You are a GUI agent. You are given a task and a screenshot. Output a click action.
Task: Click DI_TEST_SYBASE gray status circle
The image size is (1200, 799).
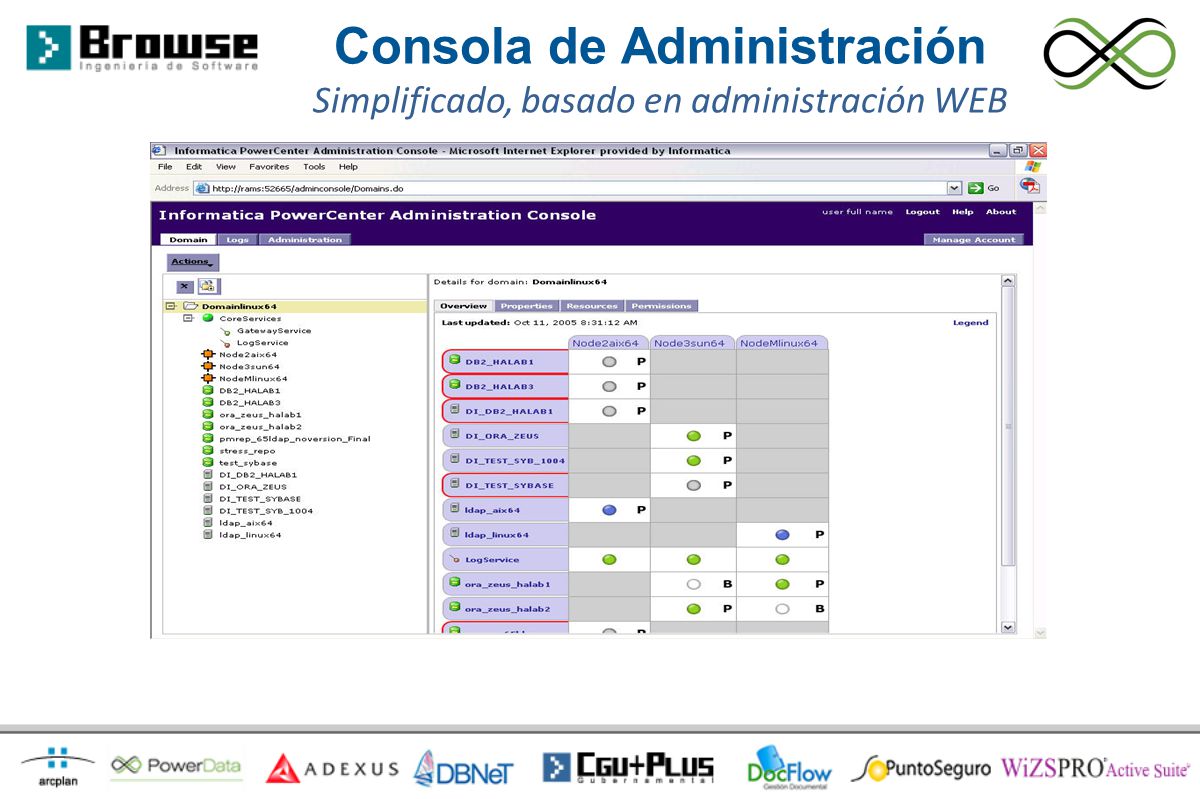point(693,485)
